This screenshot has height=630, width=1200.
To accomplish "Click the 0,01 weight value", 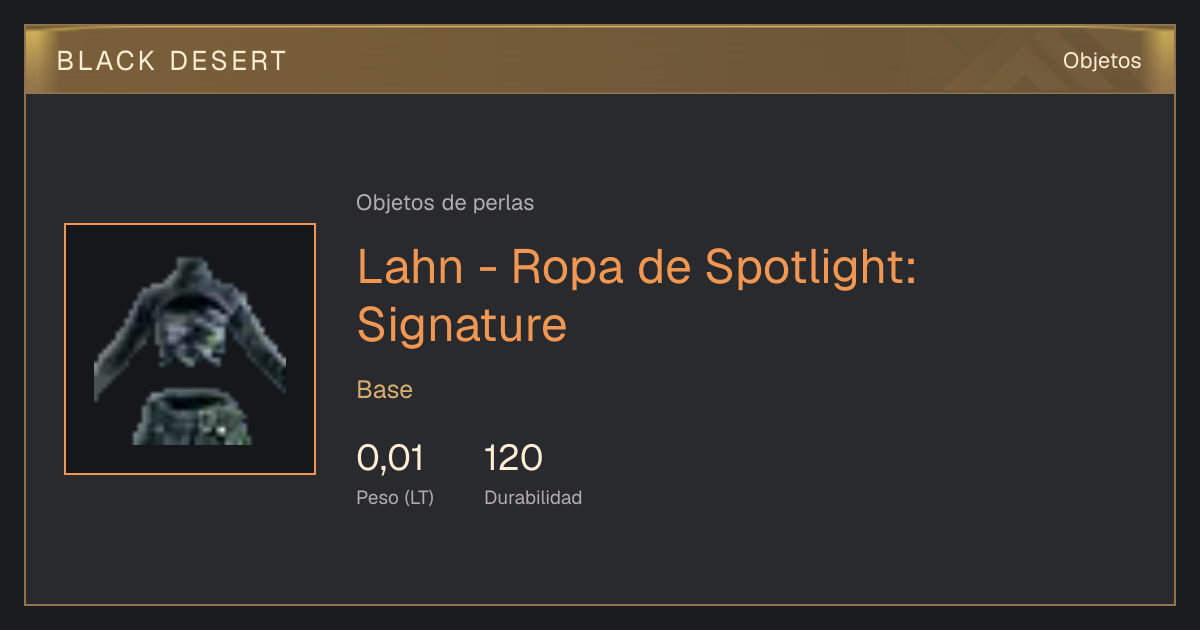I will [390, 459].
